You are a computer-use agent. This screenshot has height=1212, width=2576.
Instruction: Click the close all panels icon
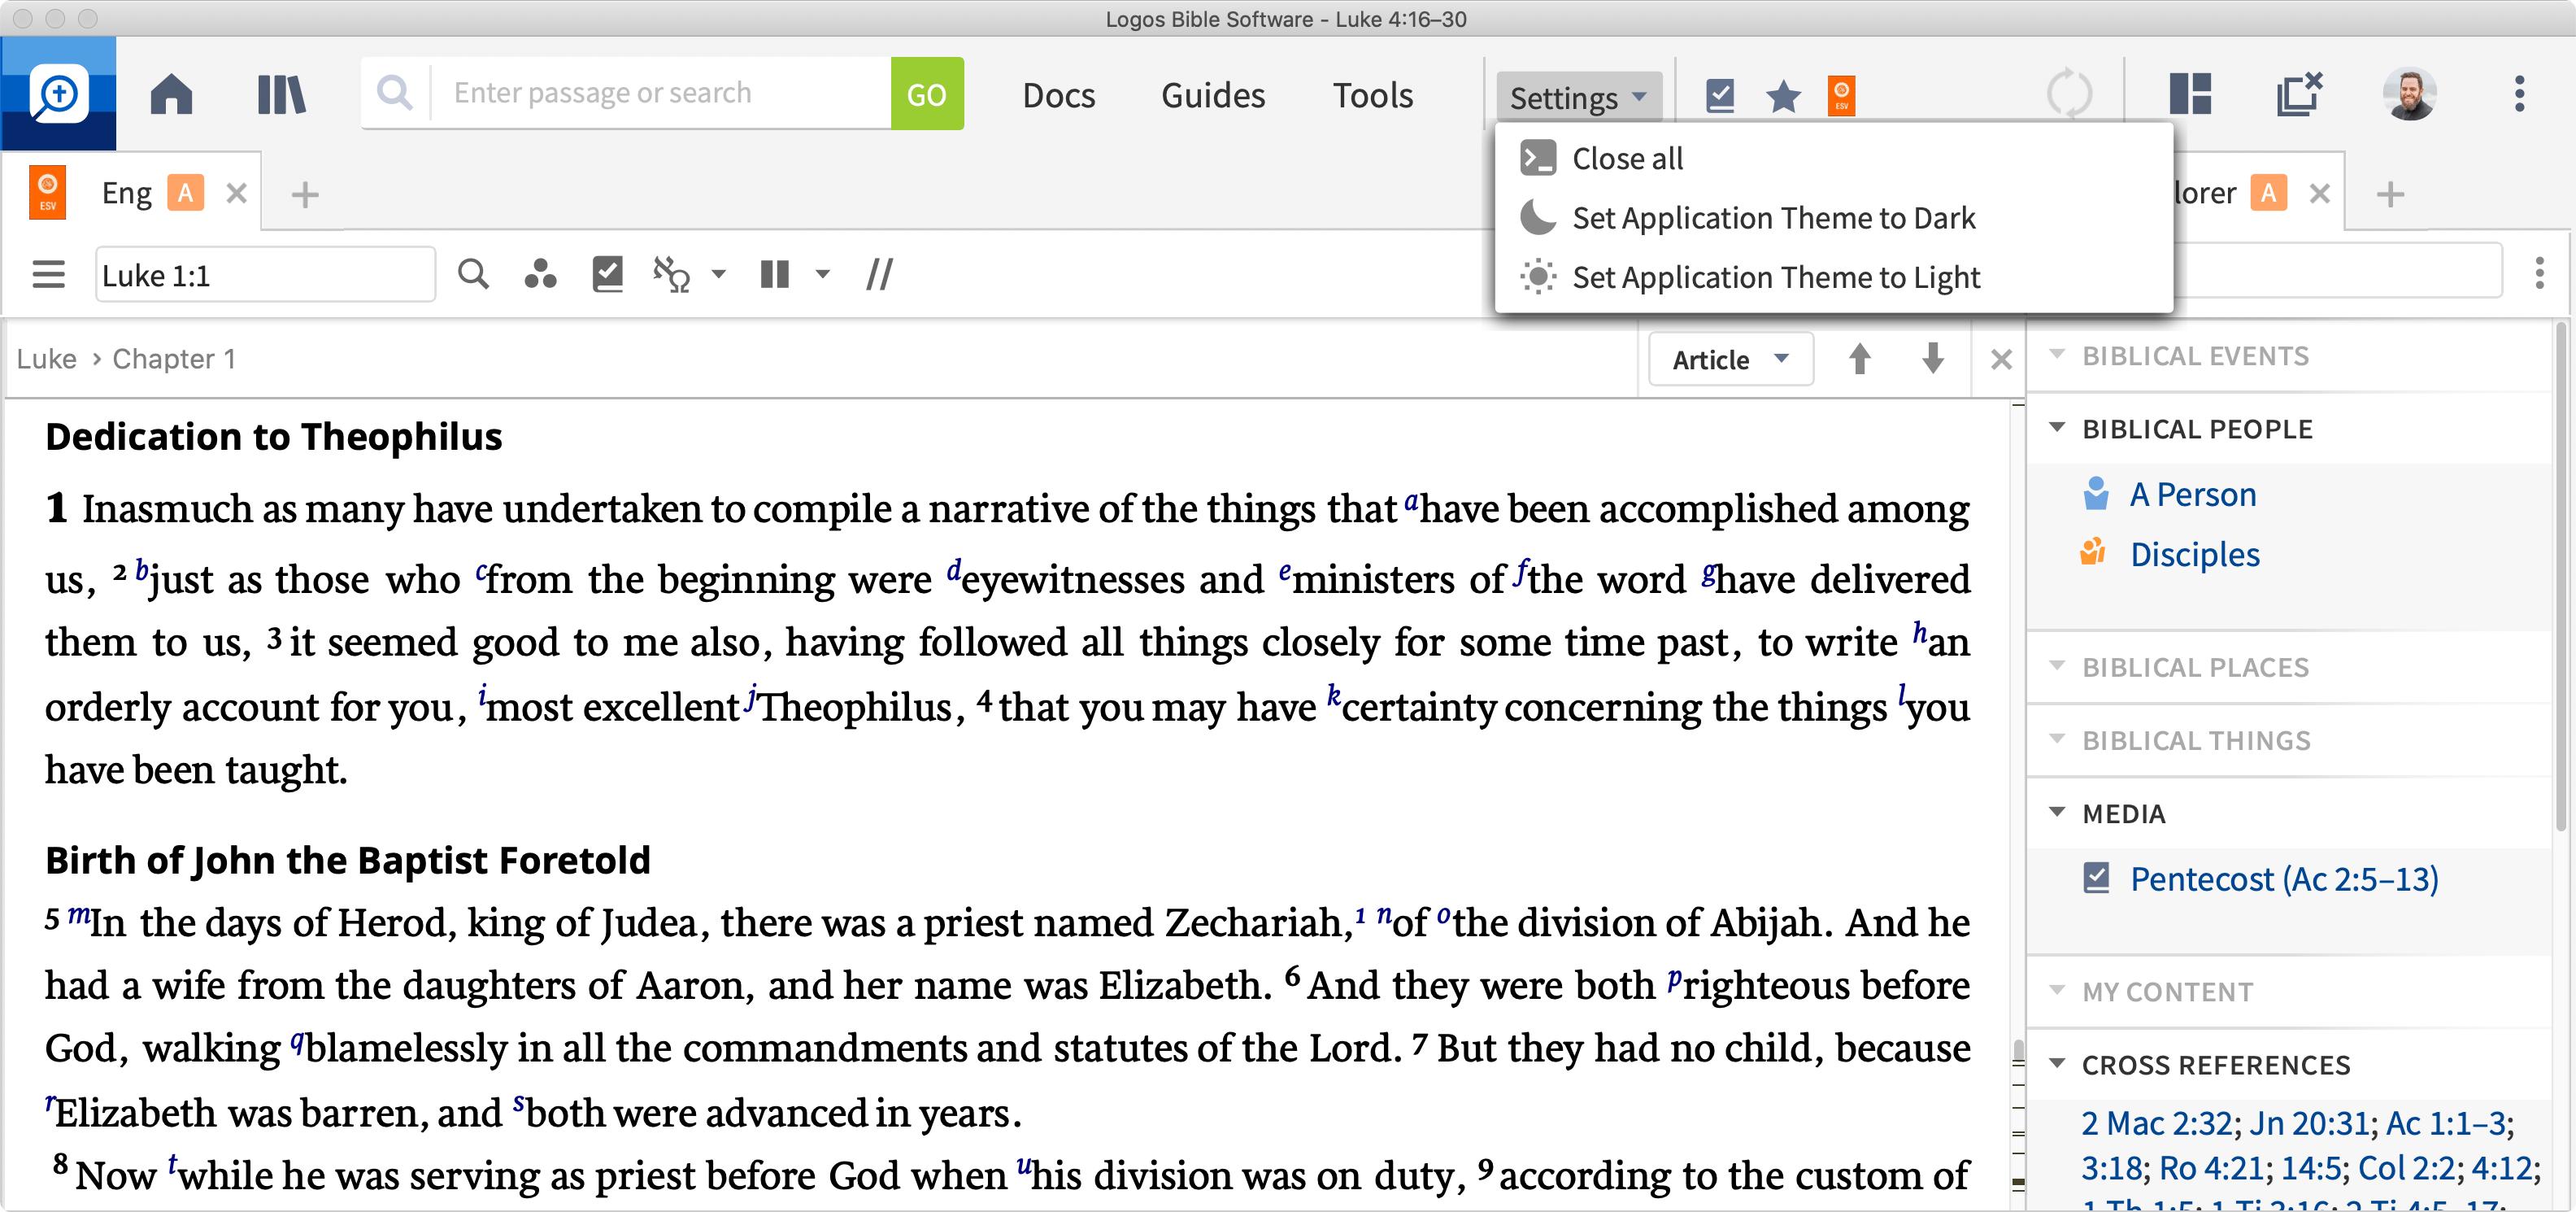coord(2299,94)
